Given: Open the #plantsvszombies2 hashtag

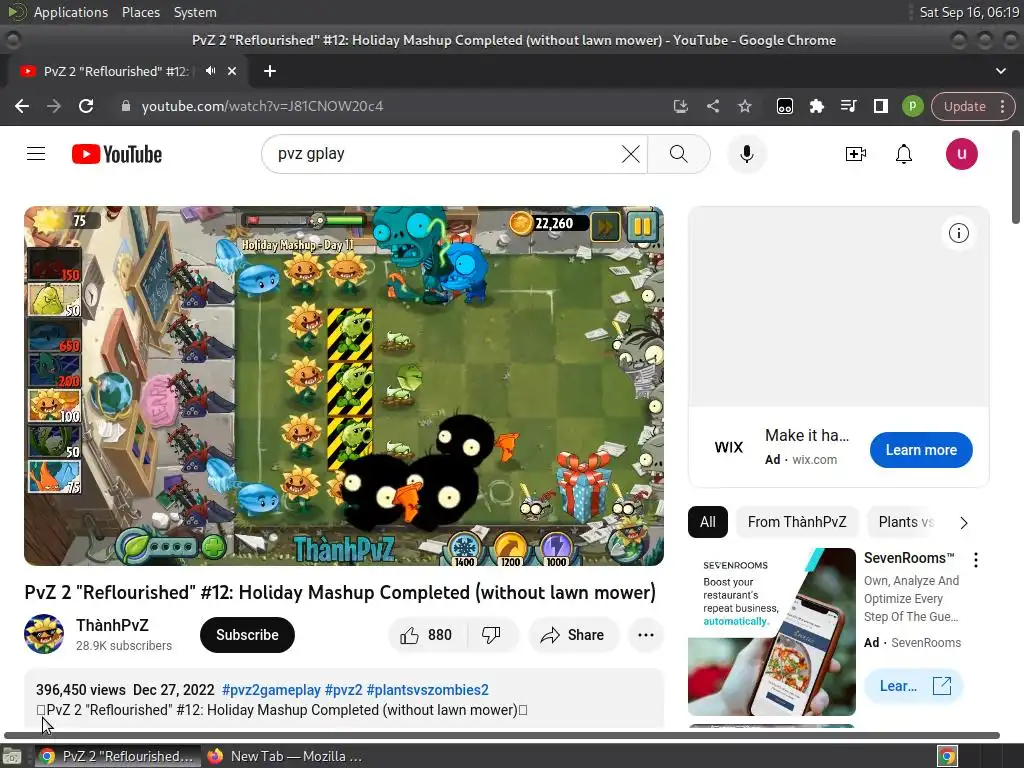Looking at the screenshot, I should (x=427, y=690).
